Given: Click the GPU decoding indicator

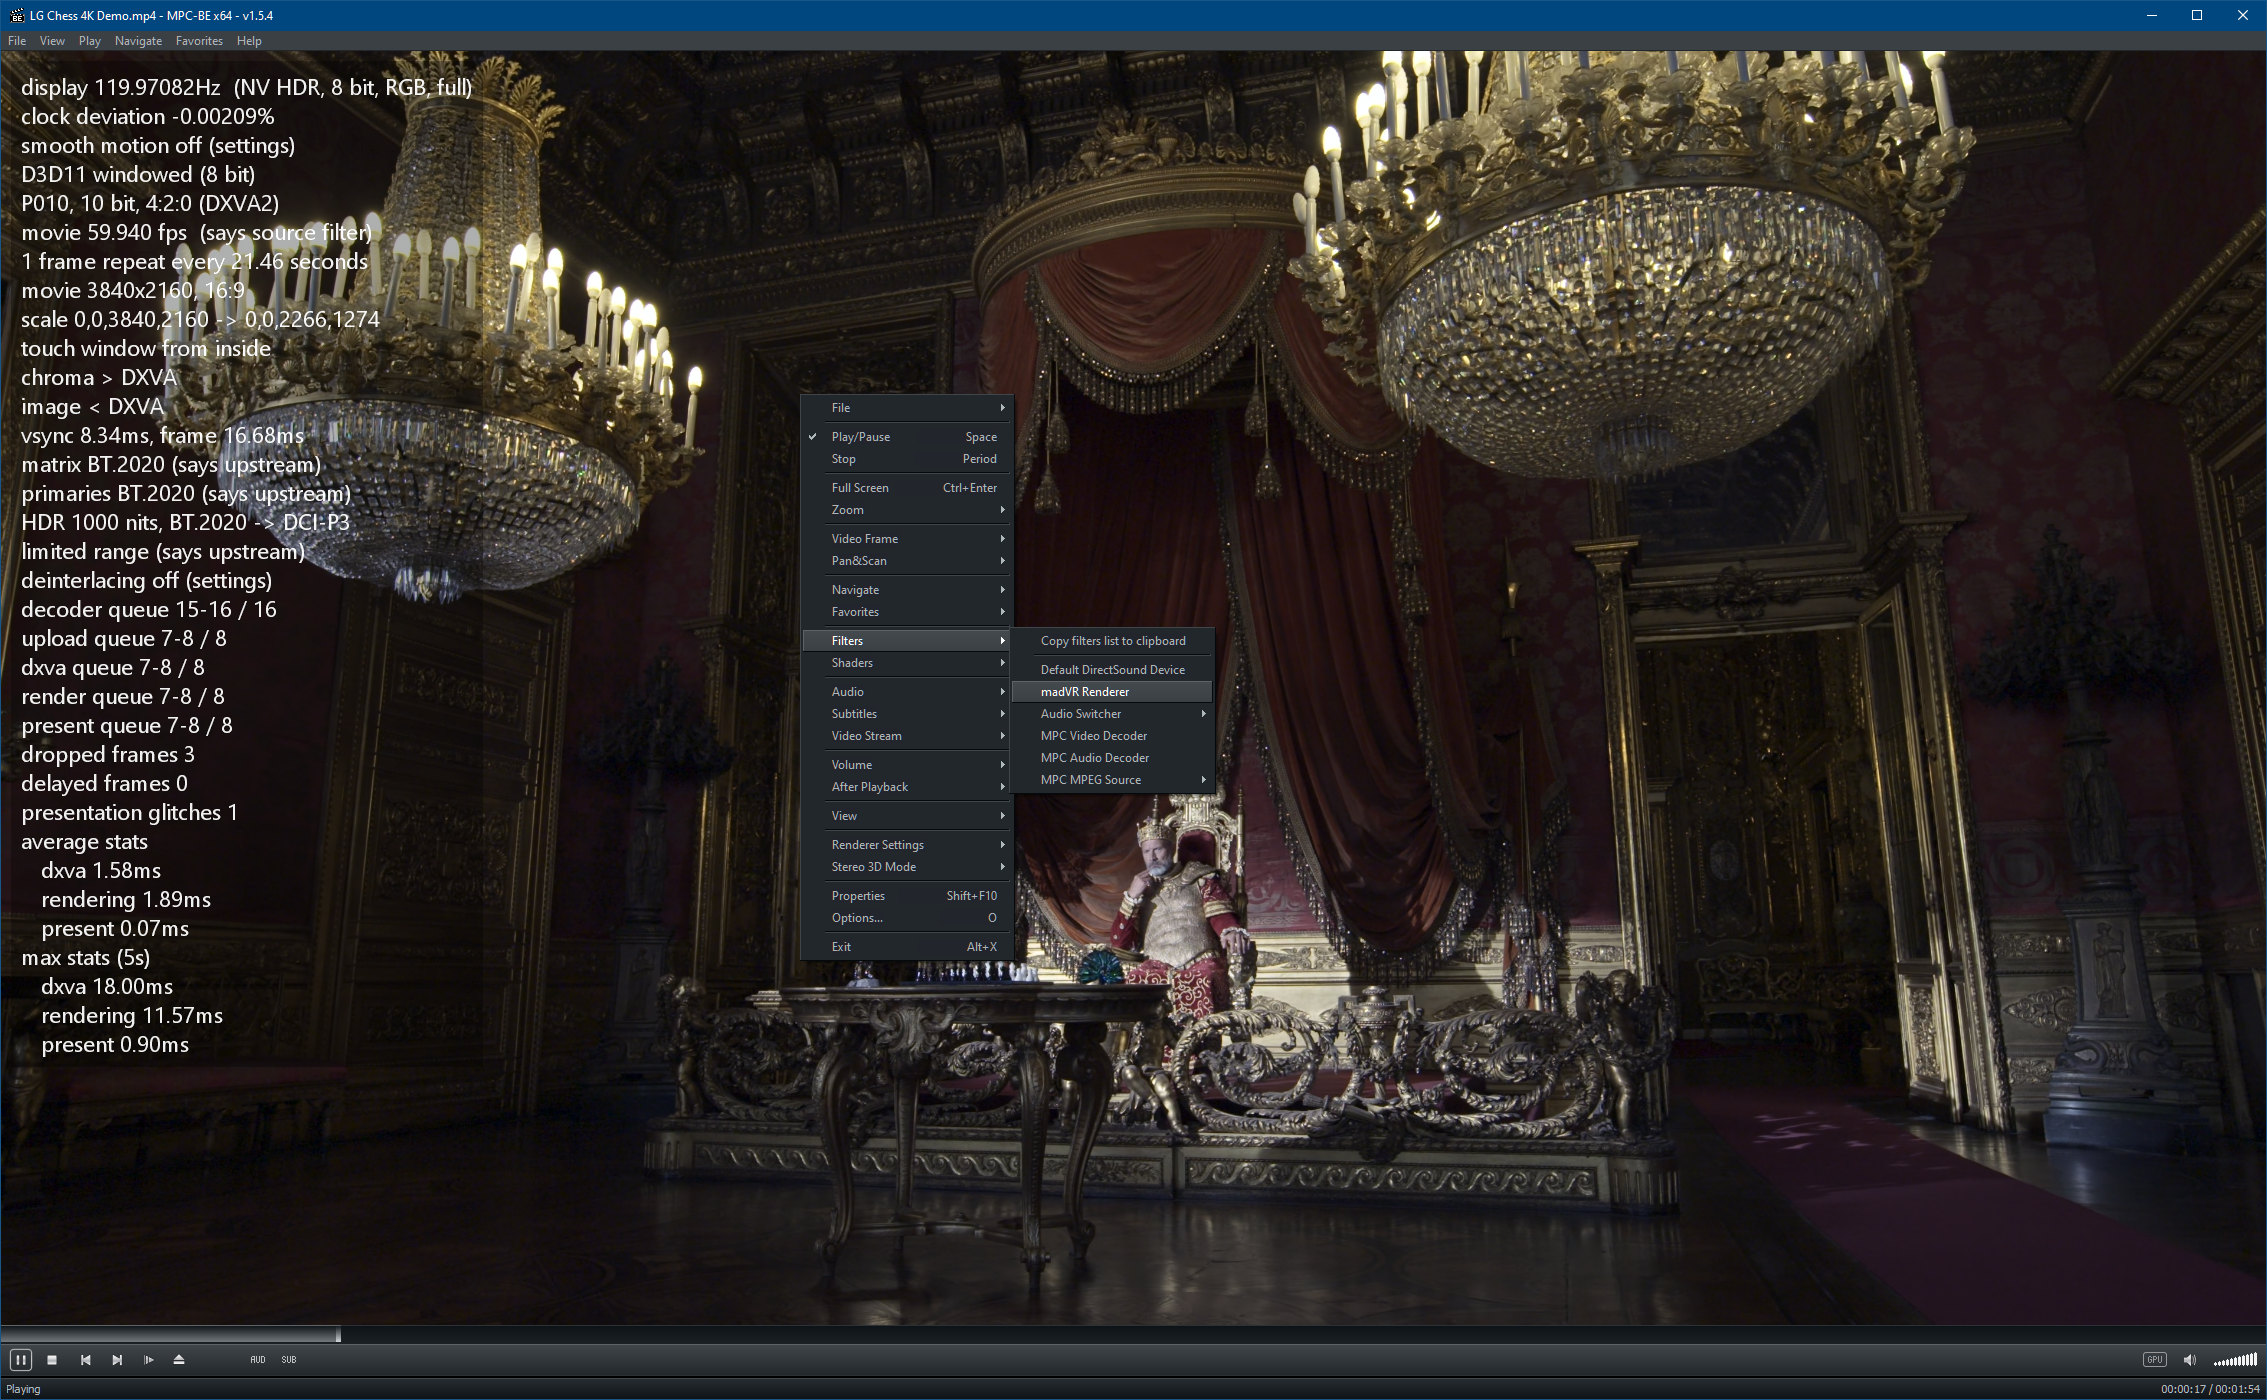Looking at the screenshot, I should [x=2154, y=1360].
